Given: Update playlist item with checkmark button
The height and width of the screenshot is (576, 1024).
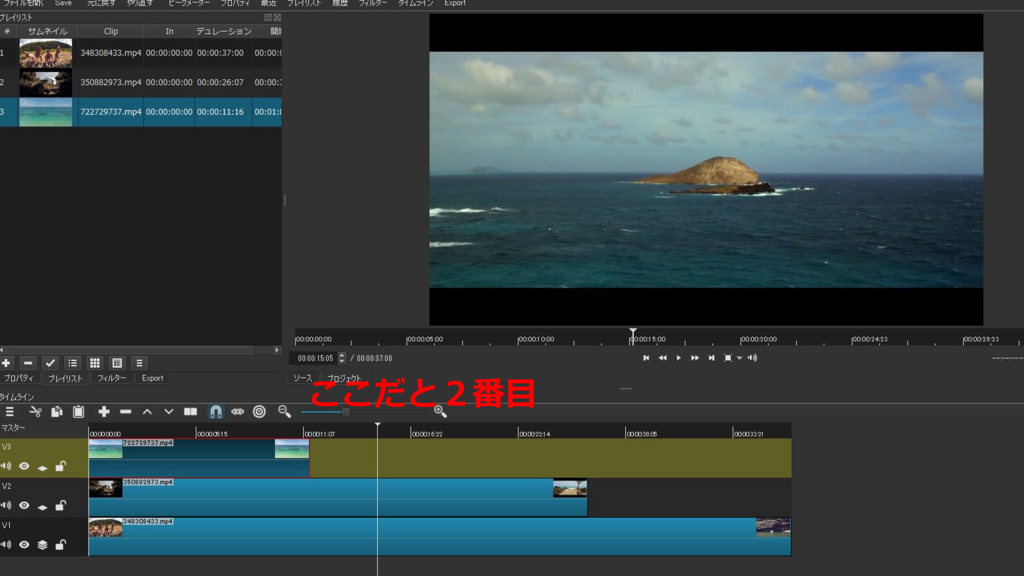Looking at the screenshot, I should click(x=50, y=363).
